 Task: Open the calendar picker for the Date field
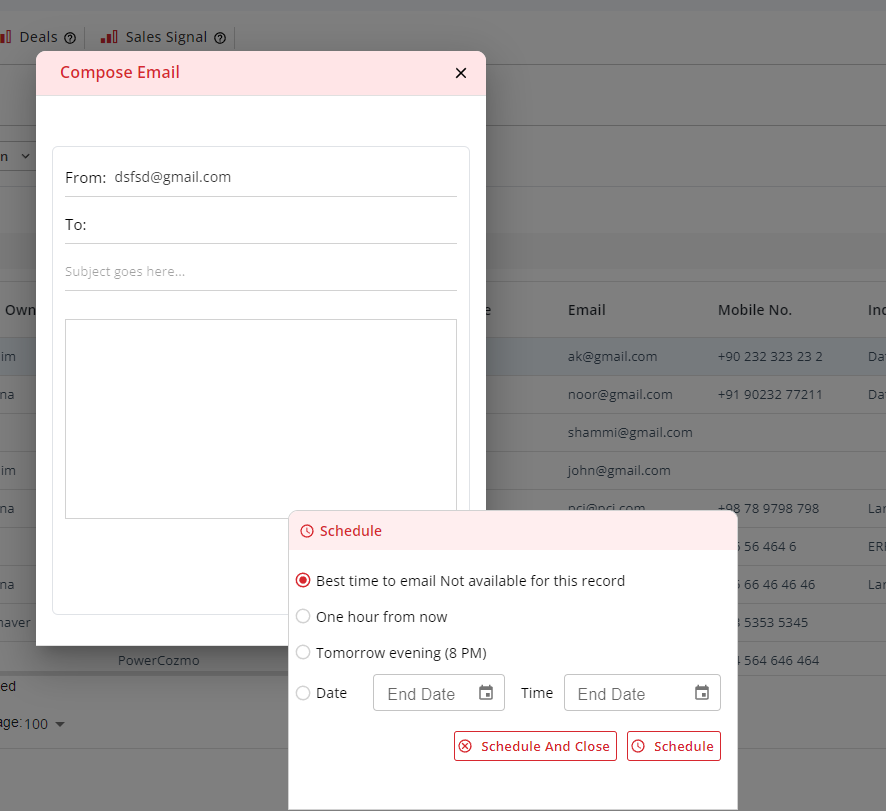tap(486, 693)
